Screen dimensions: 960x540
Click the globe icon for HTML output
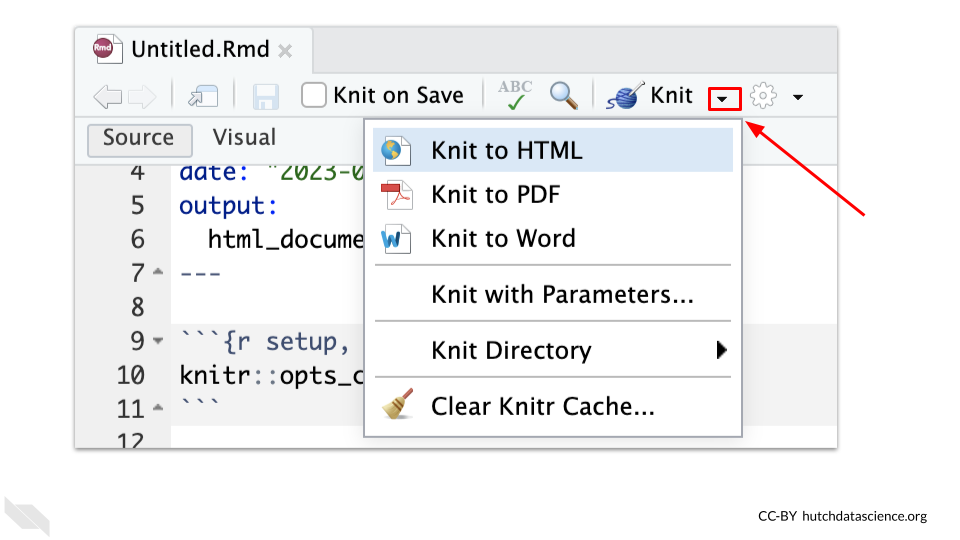coord(396,151)
